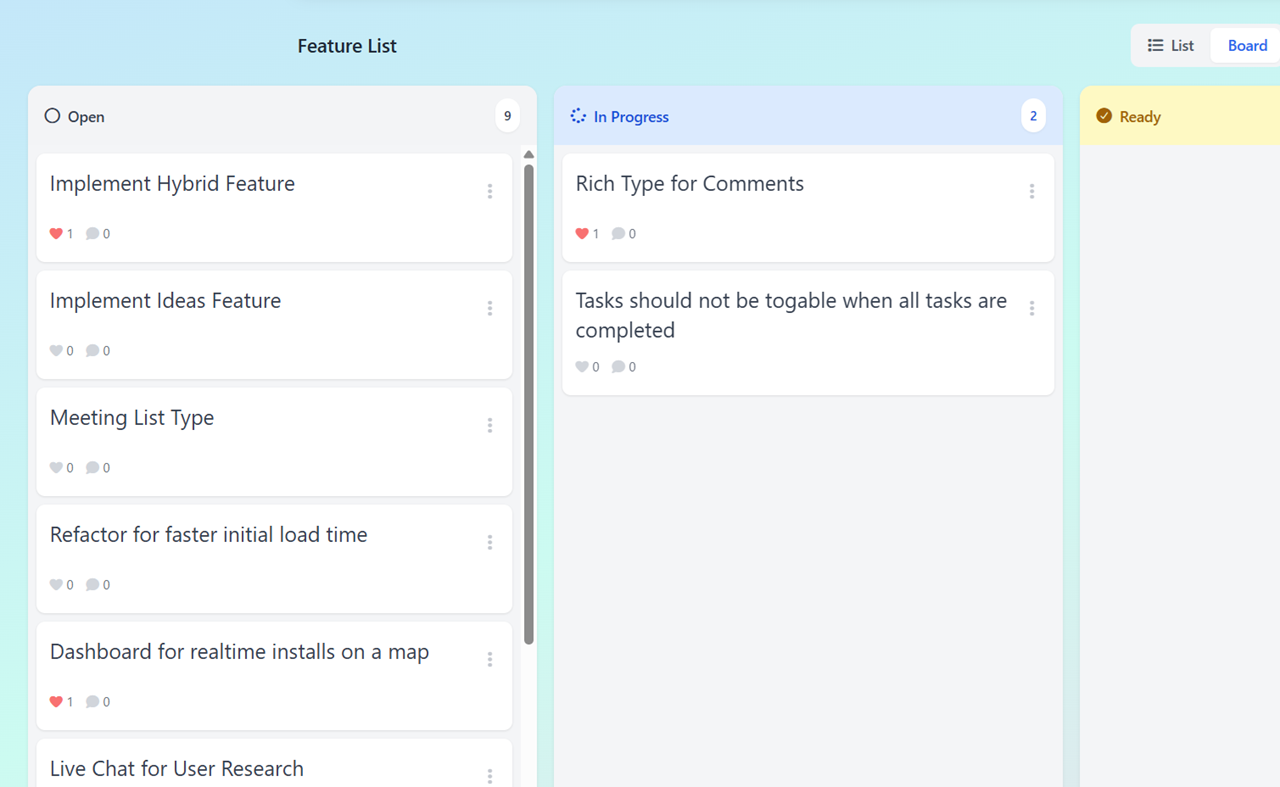Select the Board view tab
The image size is (1280, 787).
(x=1247, y=46)
